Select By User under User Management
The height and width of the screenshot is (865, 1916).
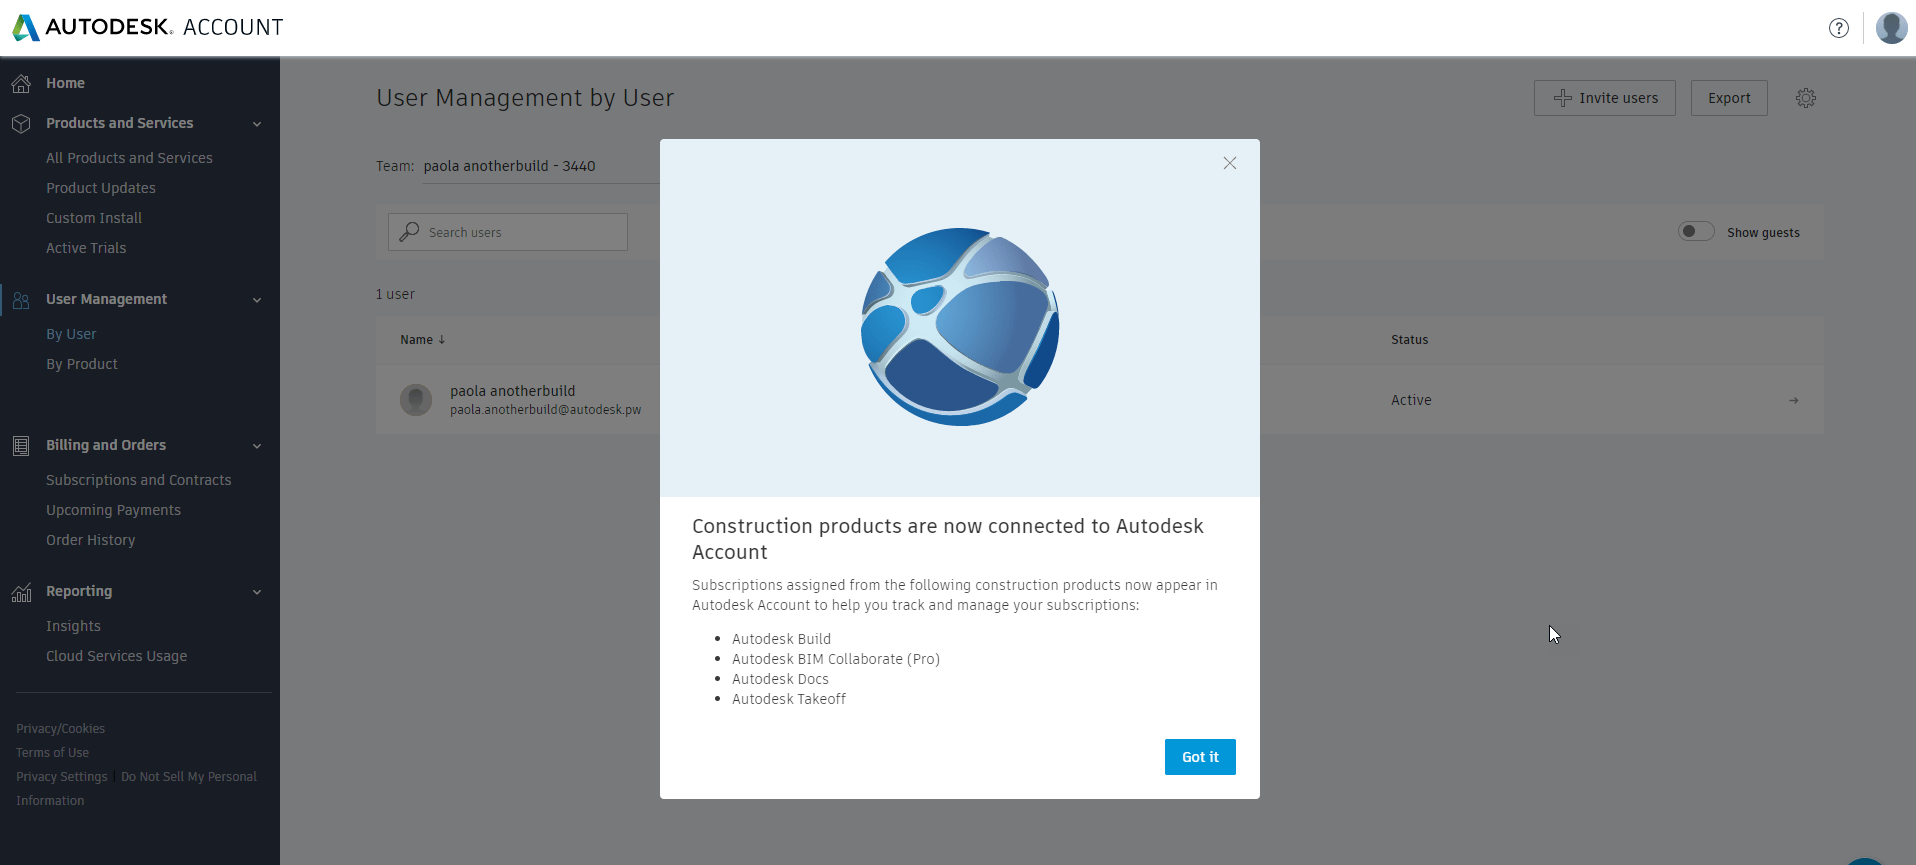pos(71,334)
